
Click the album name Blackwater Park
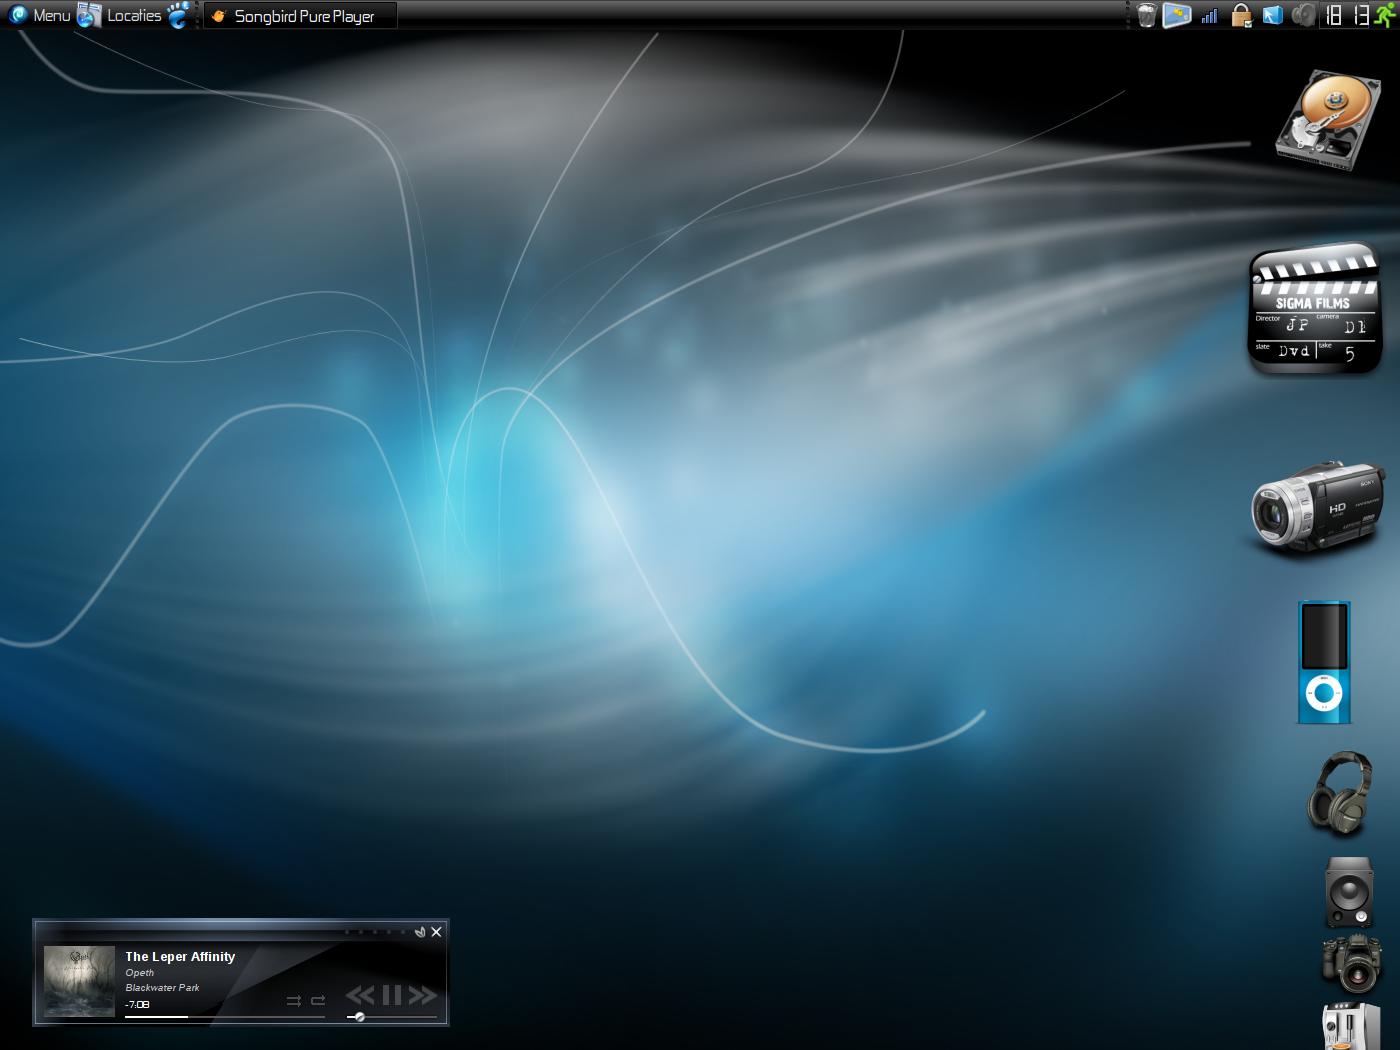[162, 988]
